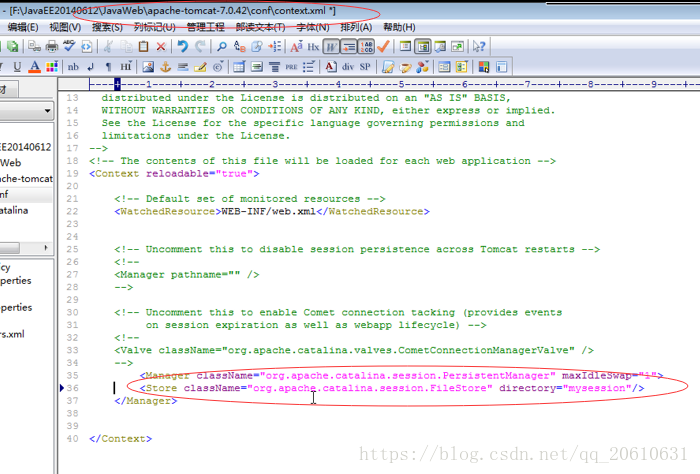The width and height of the screenshot is (700, 474).
Task: Click the Cut scissors icon
Action: [108, 46]
